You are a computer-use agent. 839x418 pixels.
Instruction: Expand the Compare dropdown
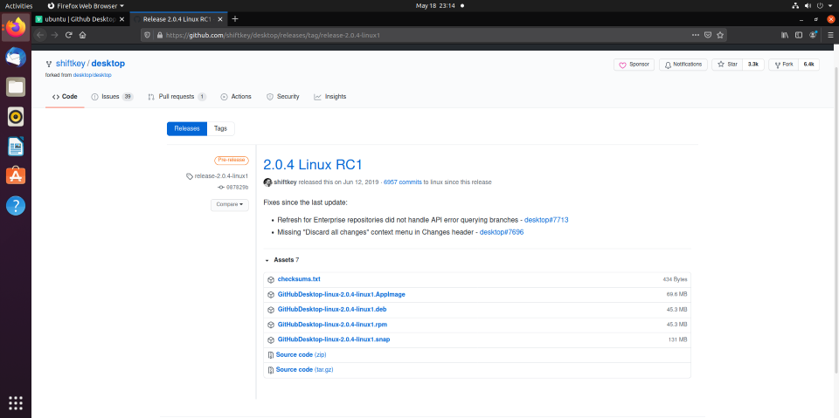[x=228, y=204]
